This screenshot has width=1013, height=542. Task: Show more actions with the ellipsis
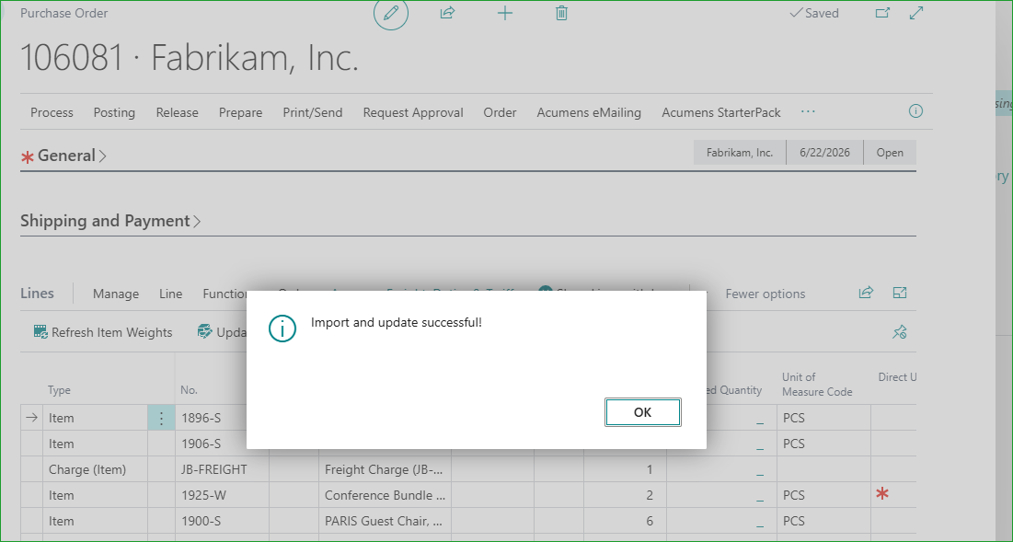click(808, 112)
